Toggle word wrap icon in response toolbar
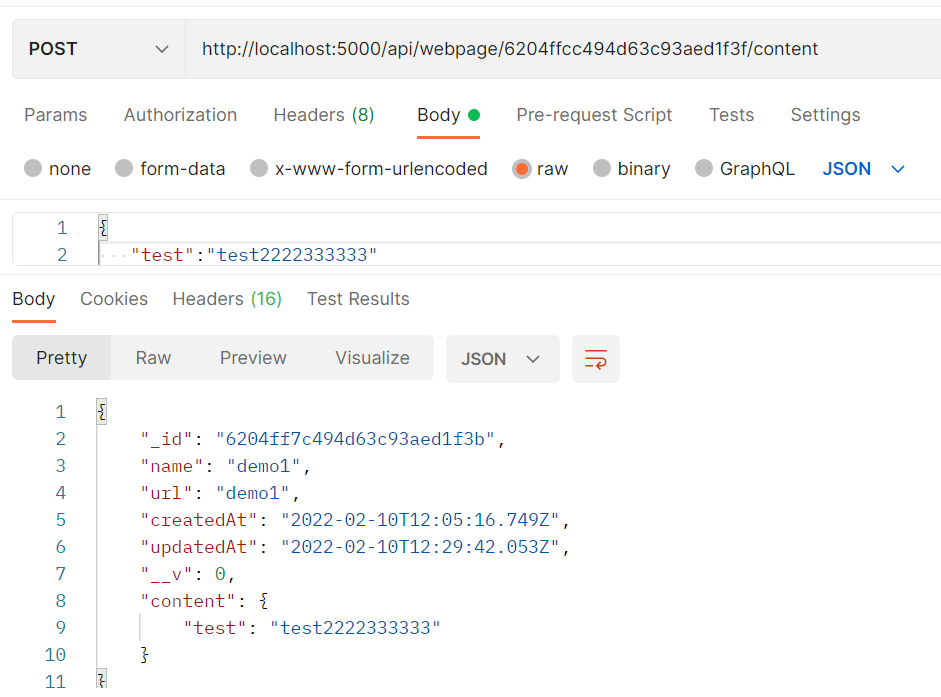This screenshot has width=941, height=697. [x=595, y=359]
